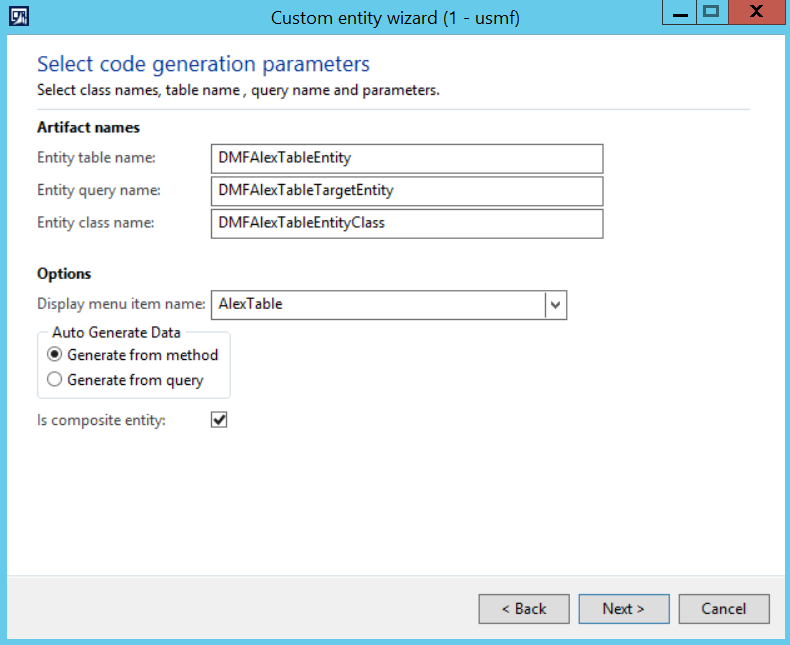Maximize the Custom entity wizard window
790x645 pixels.
coord(711,14)
